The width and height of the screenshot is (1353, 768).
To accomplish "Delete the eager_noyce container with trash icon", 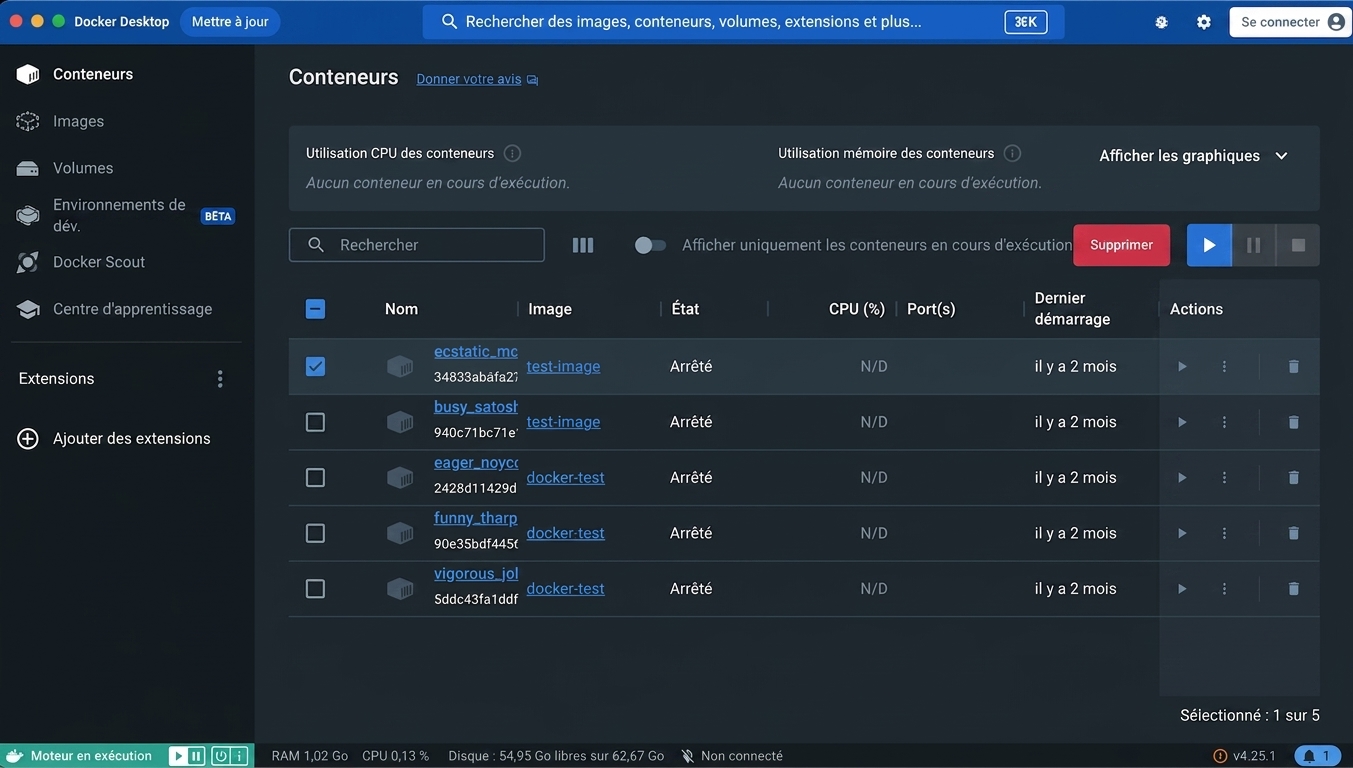I will [1293, 478].
